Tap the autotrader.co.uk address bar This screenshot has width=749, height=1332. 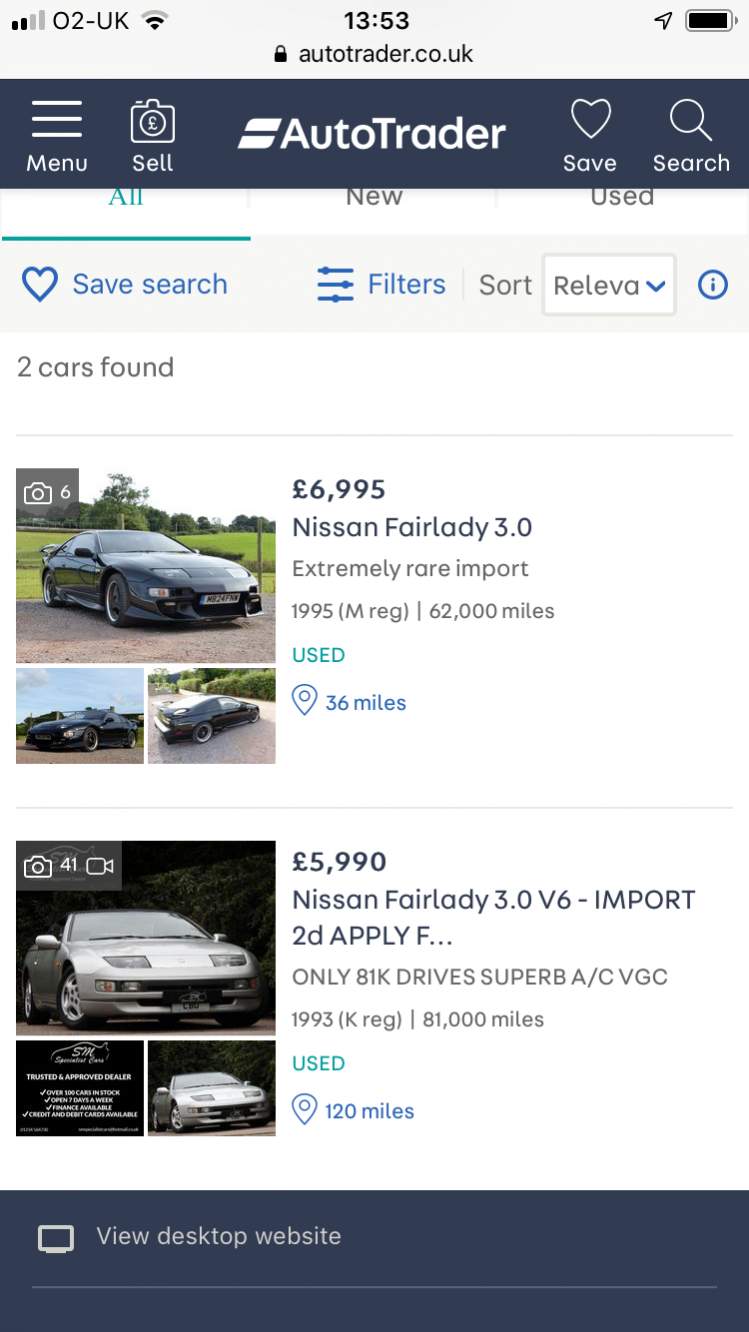click(x=374, y=54)
